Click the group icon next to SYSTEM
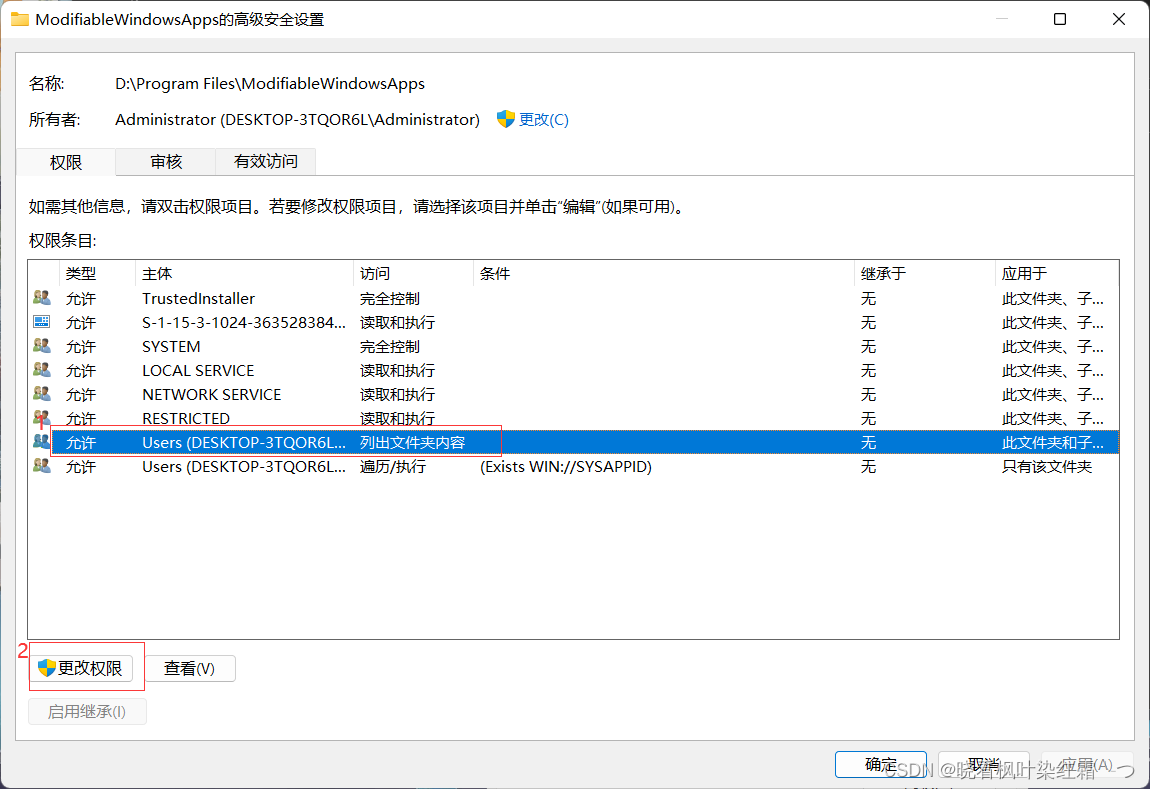The image size is (1150, 789). [x=41, y=345]
